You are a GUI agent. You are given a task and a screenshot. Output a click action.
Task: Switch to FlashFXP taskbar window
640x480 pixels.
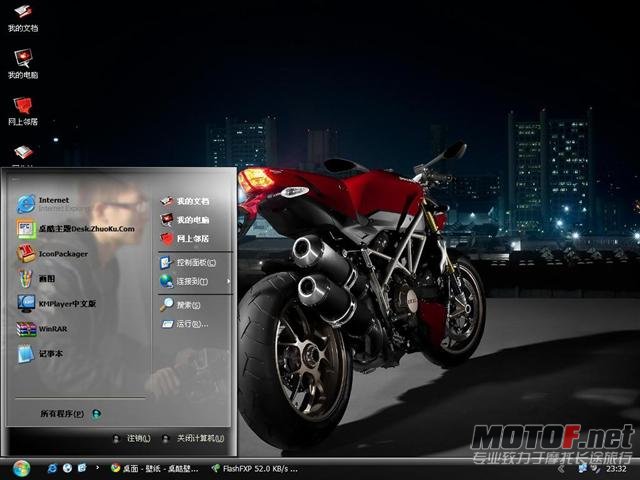click(x=255, y=469)
